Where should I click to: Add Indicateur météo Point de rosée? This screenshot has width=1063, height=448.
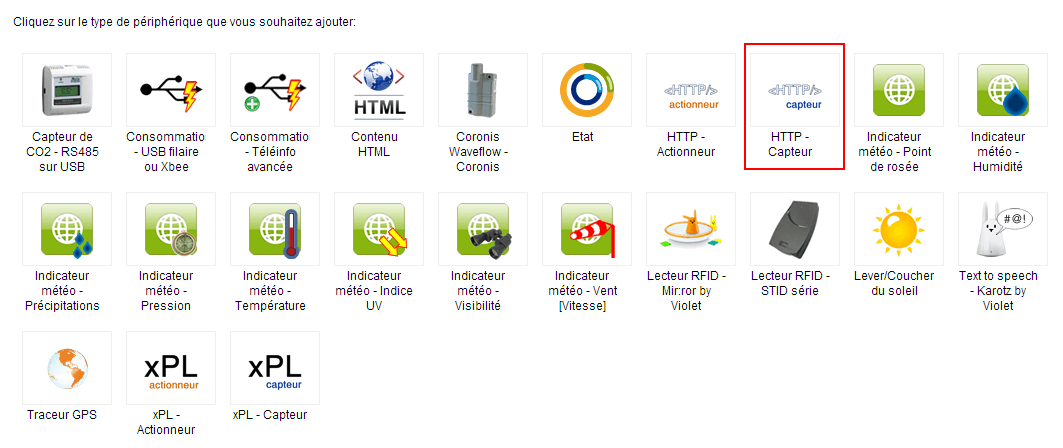coord(898,90)
